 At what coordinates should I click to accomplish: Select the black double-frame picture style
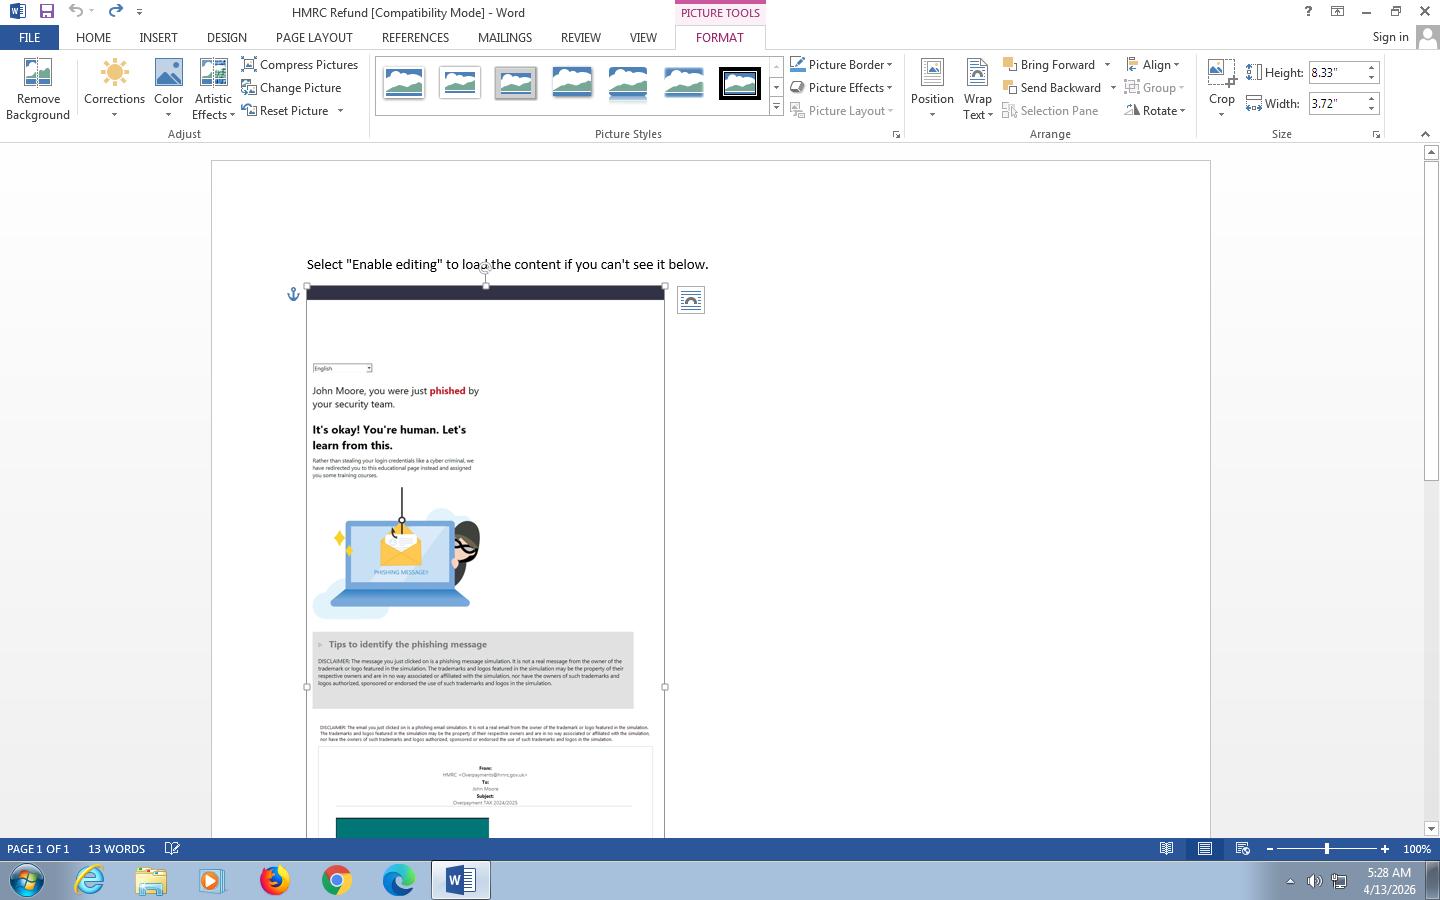[x=739, y=83]
